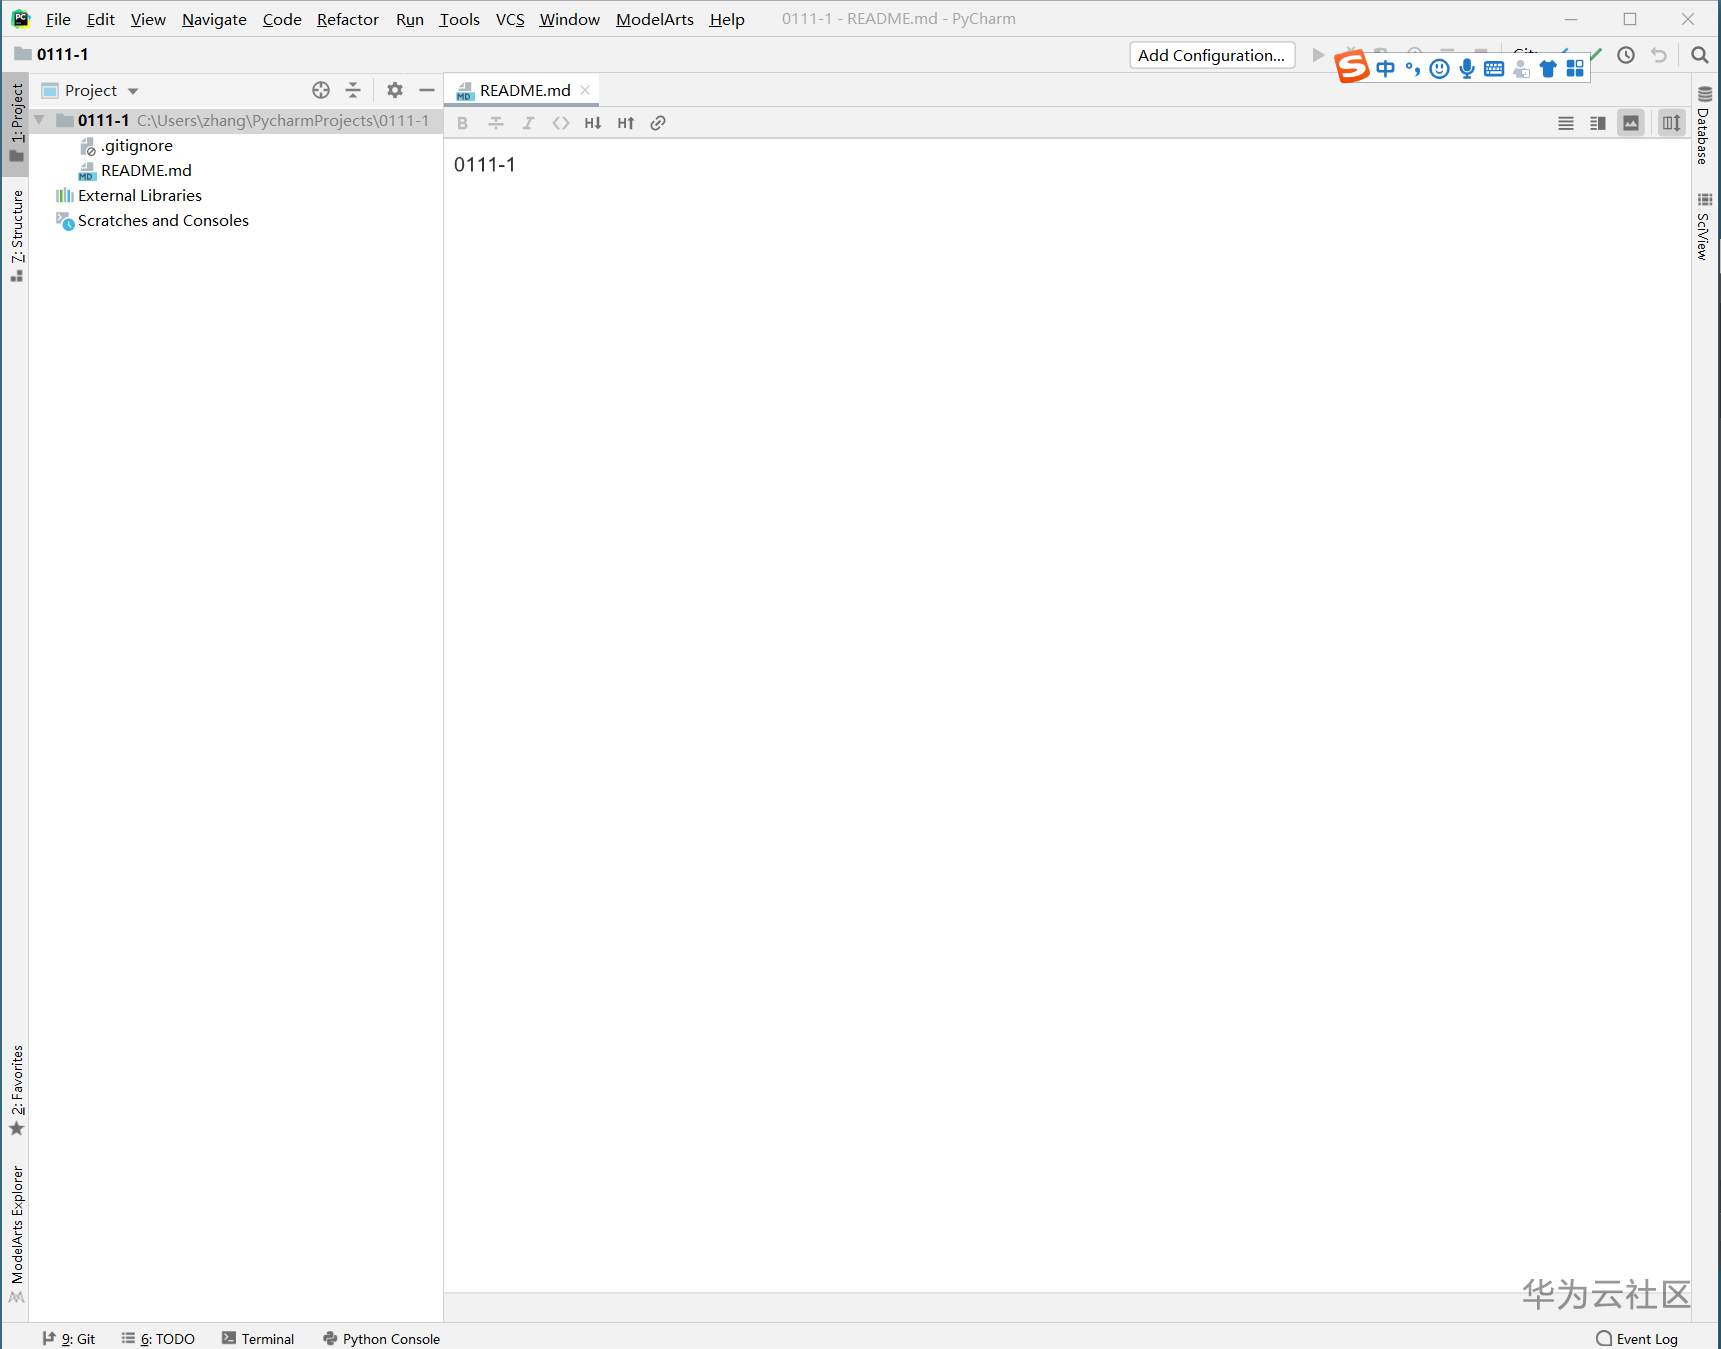Viewport: 1721px width, 1349px height.
Task: Open the 6: TODO tool window
Action: tap(158, 1338)
